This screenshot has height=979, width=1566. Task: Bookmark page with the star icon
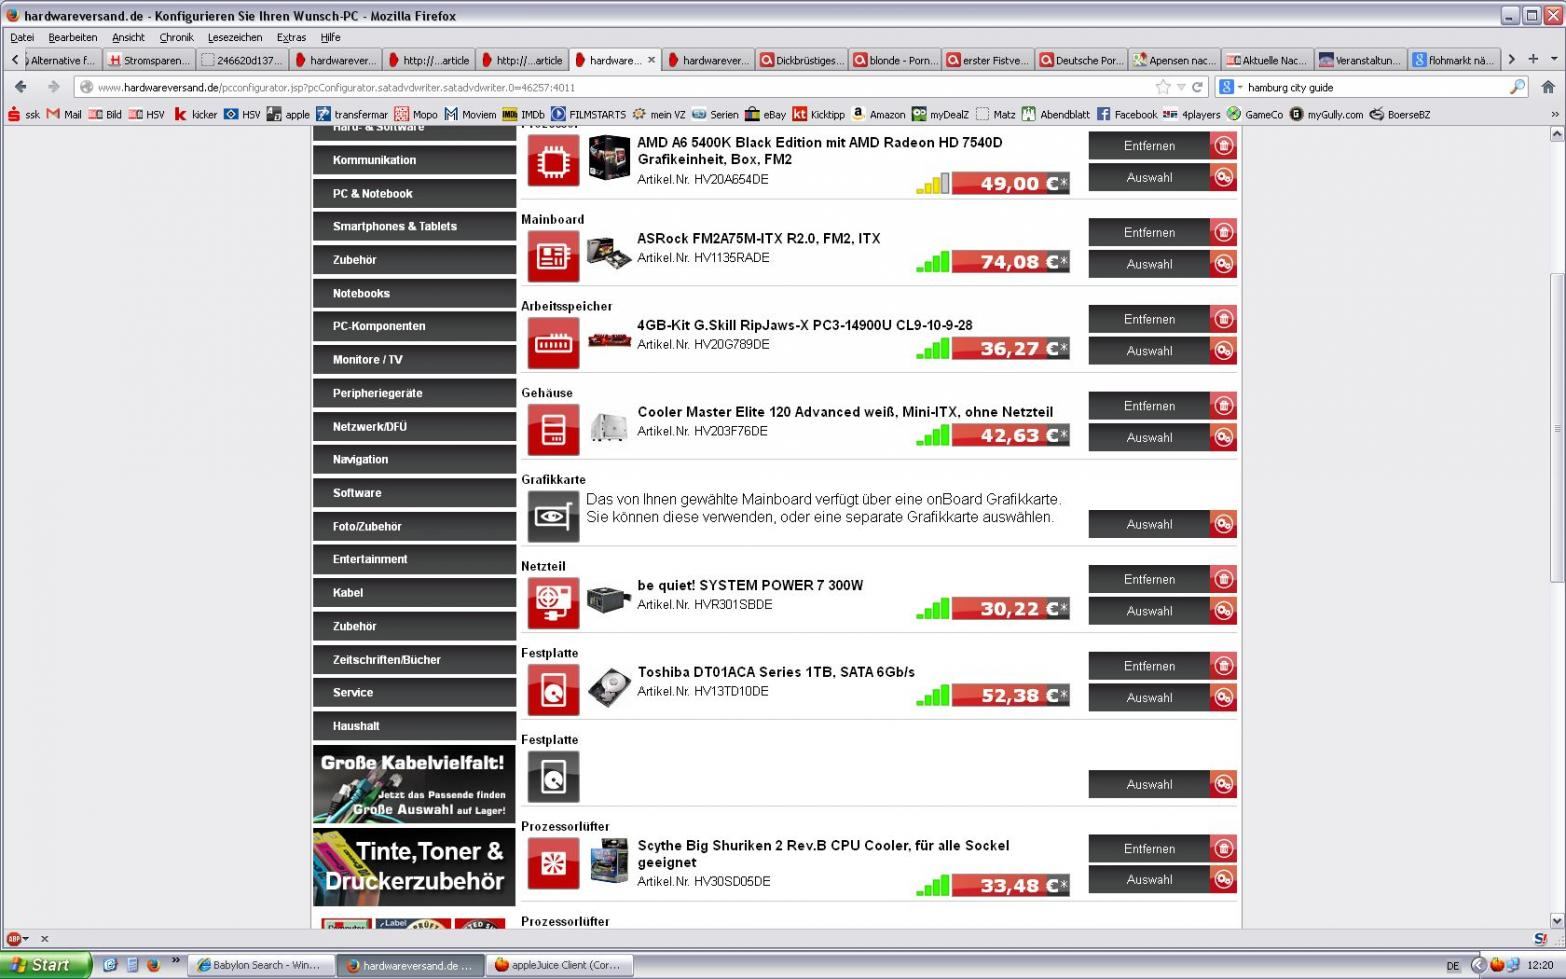1163,87
